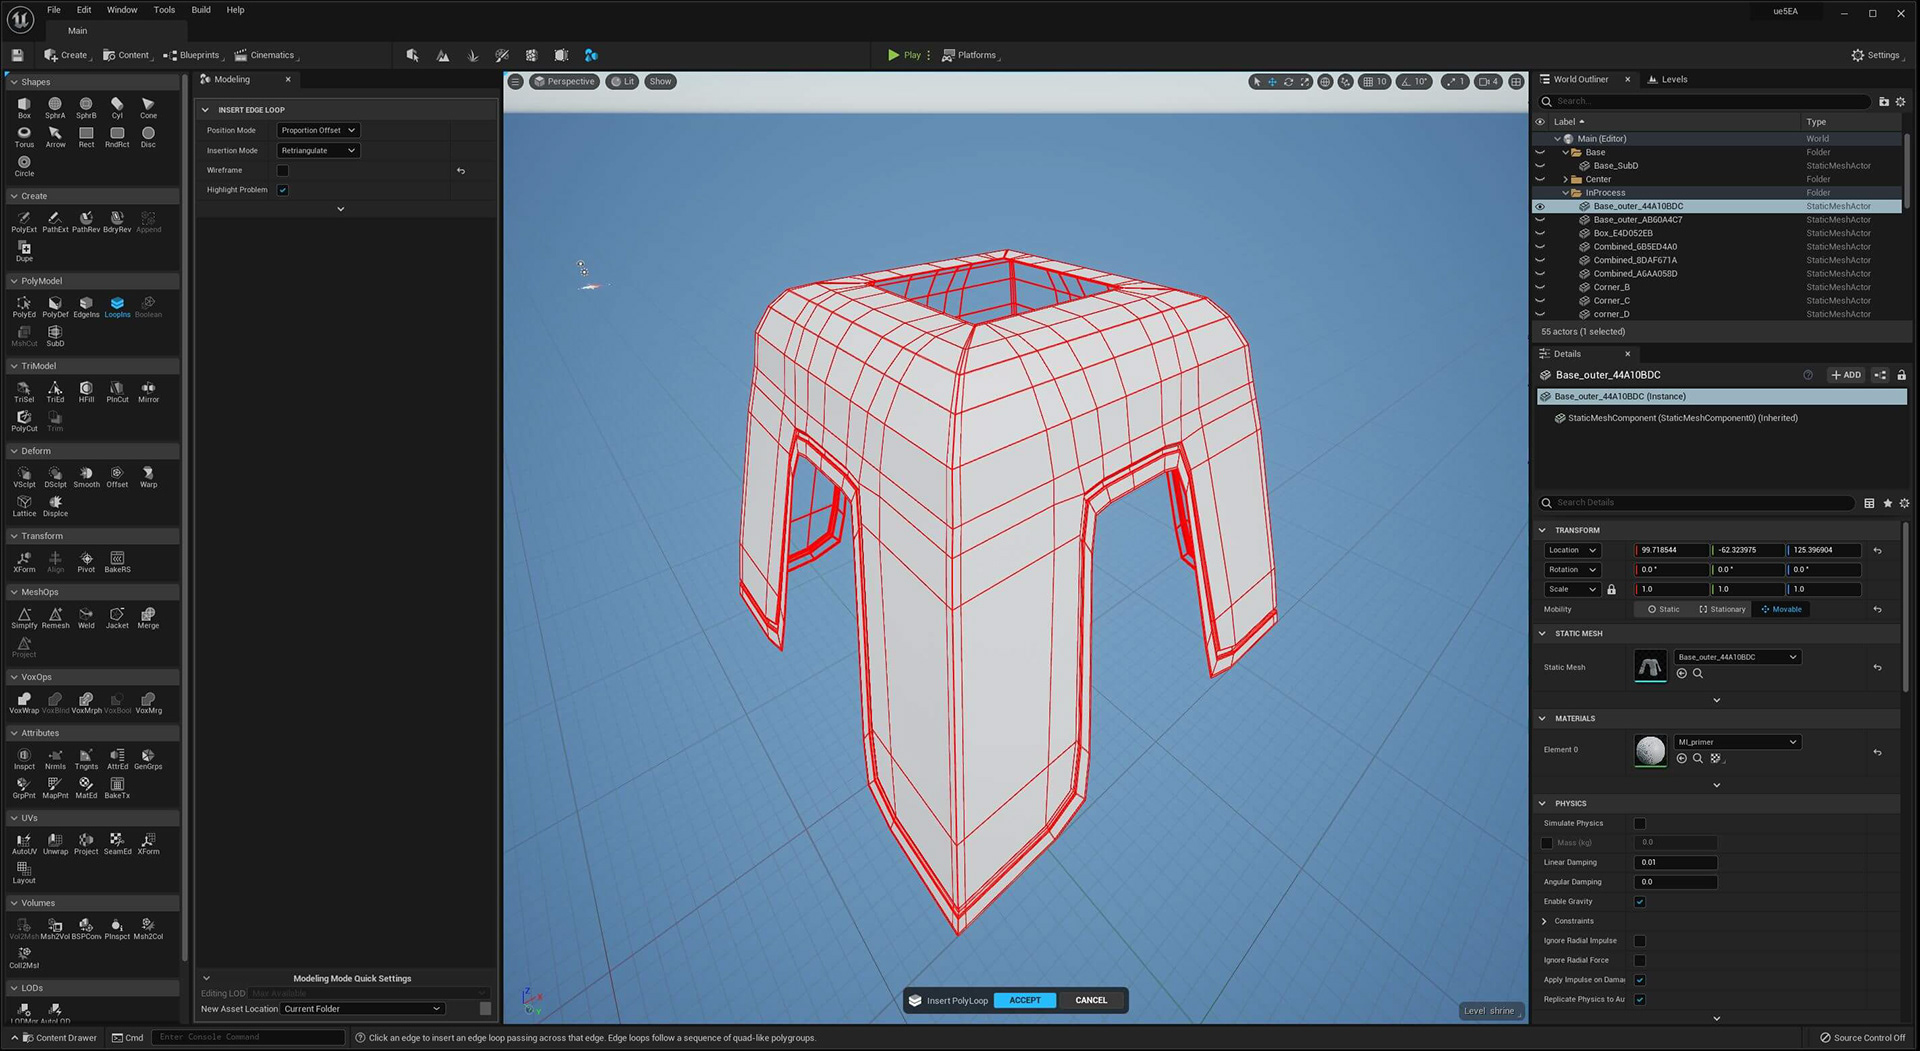Cancel the Insert PolyLoop operation
The width and height of the screenshot is (1920, 1051).
[1091, 1001]
